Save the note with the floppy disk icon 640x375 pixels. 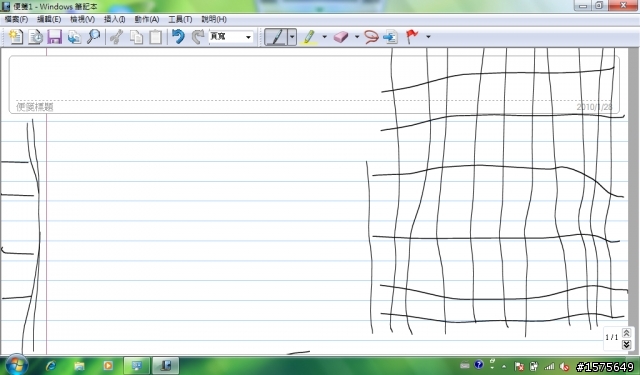(x=55, y=37)
